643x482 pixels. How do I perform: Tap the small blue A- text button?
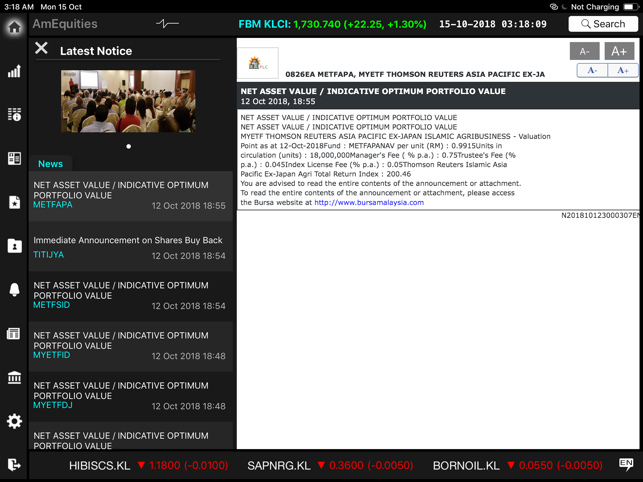(x=592, y=71)
